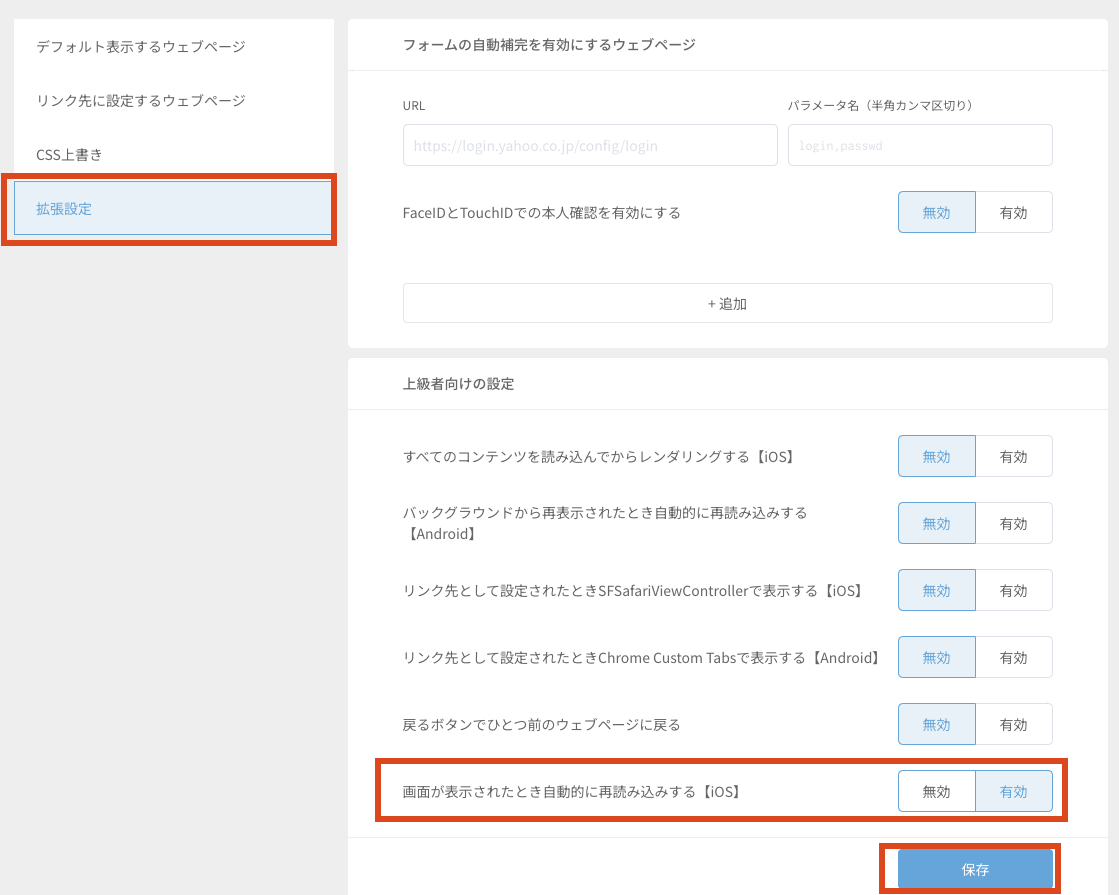Click the 保存 button
The height and width of the screenshot is (895, 1119).
coord(975,869)
